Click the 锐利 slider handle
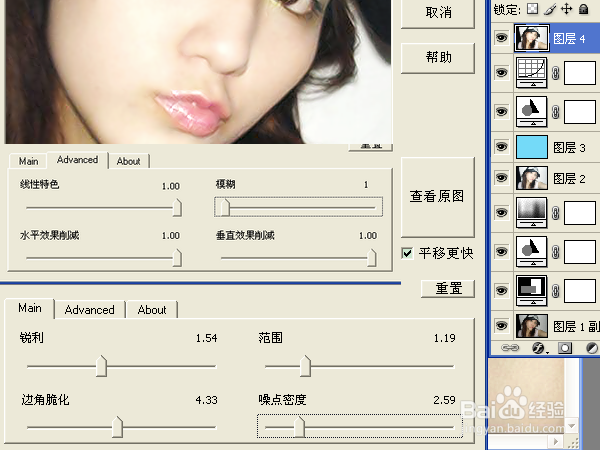Viewport: 600px width, 450px height. click(x=101, y=366)
